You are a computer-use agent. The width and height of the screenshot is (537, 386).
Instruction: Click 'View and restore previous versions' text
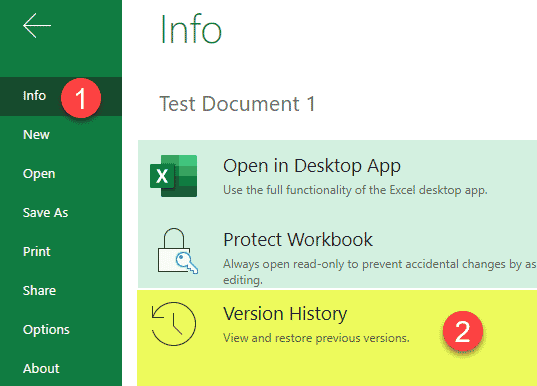point(316,338)
